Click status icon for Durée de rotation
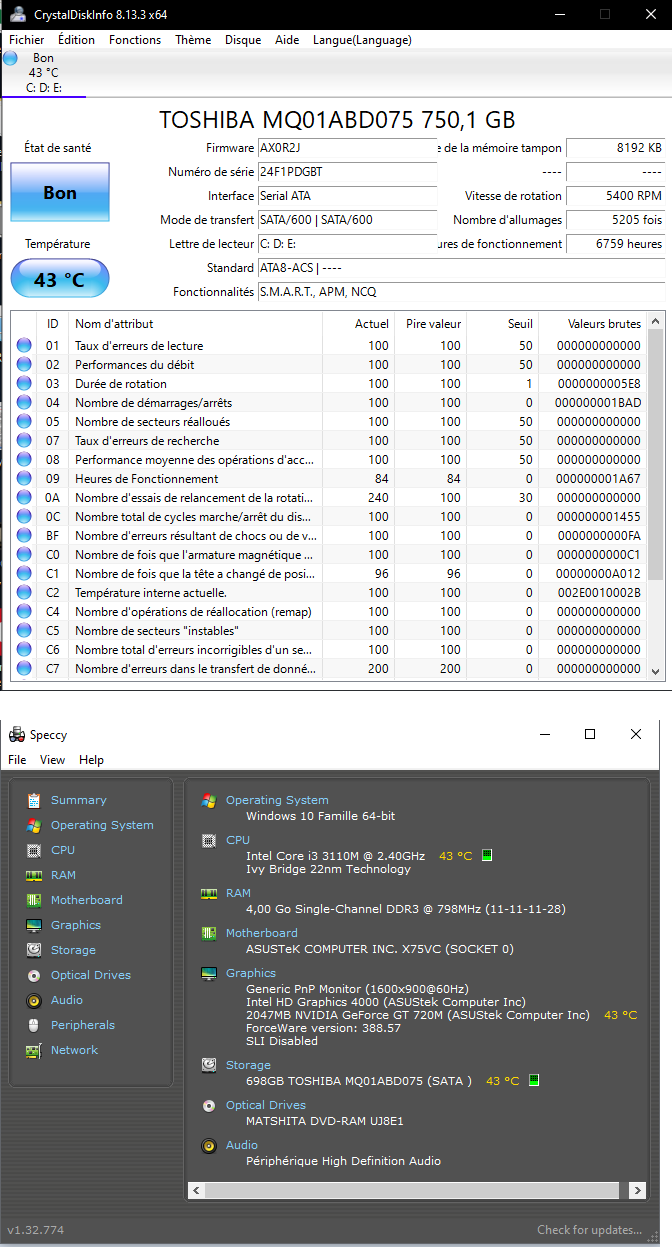 [25, 384]
